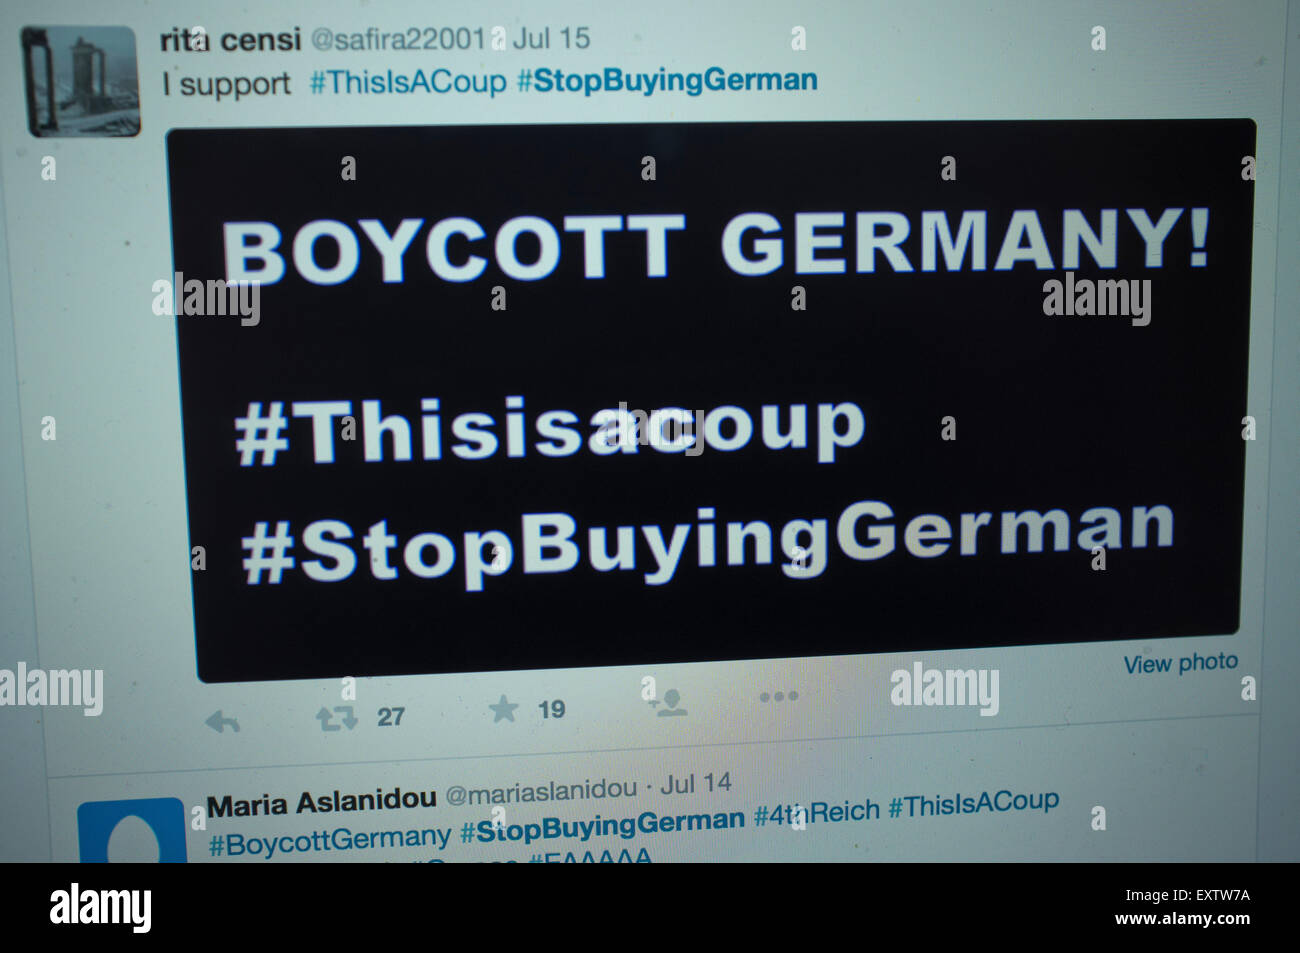Open the more options ellipsis
The height and width of the screenshot is (953, 1300).
[x=778, y=696]
